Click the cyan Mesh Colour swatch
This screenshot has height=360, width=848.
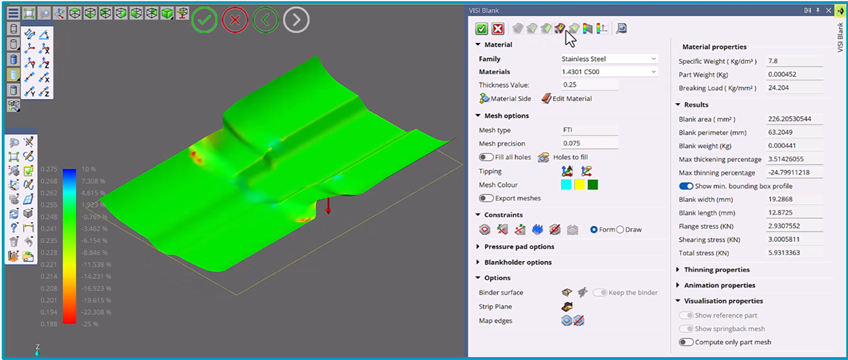566,185
